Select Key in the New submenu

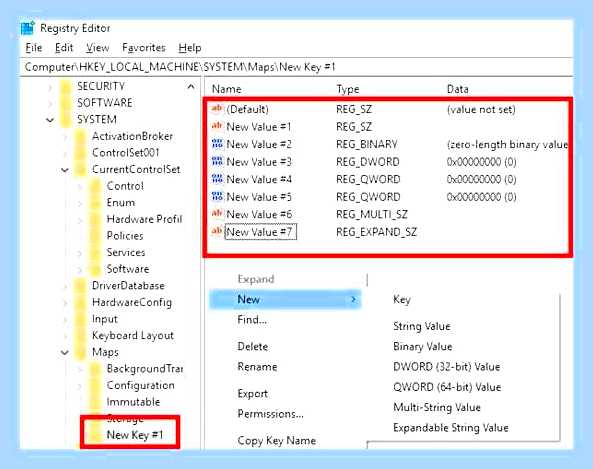(x=402, y=300)
